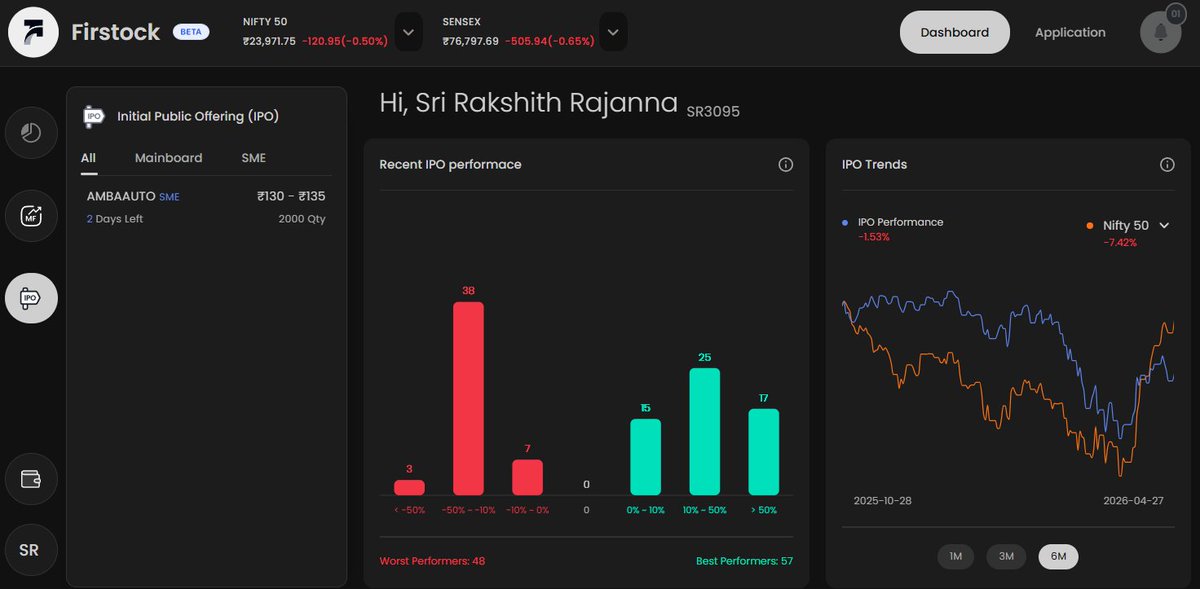The image size is (1200, 589).
Task: Click the 0% ~ 10% green bar
Action: click(x=645, y=457)
